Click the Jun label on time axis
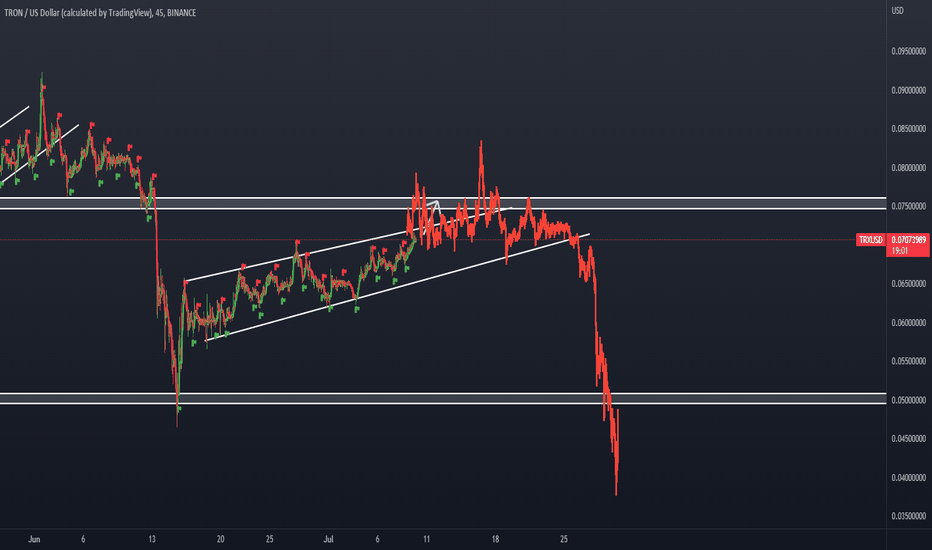This screenshot has width=932, height=550. pos(34,539)
